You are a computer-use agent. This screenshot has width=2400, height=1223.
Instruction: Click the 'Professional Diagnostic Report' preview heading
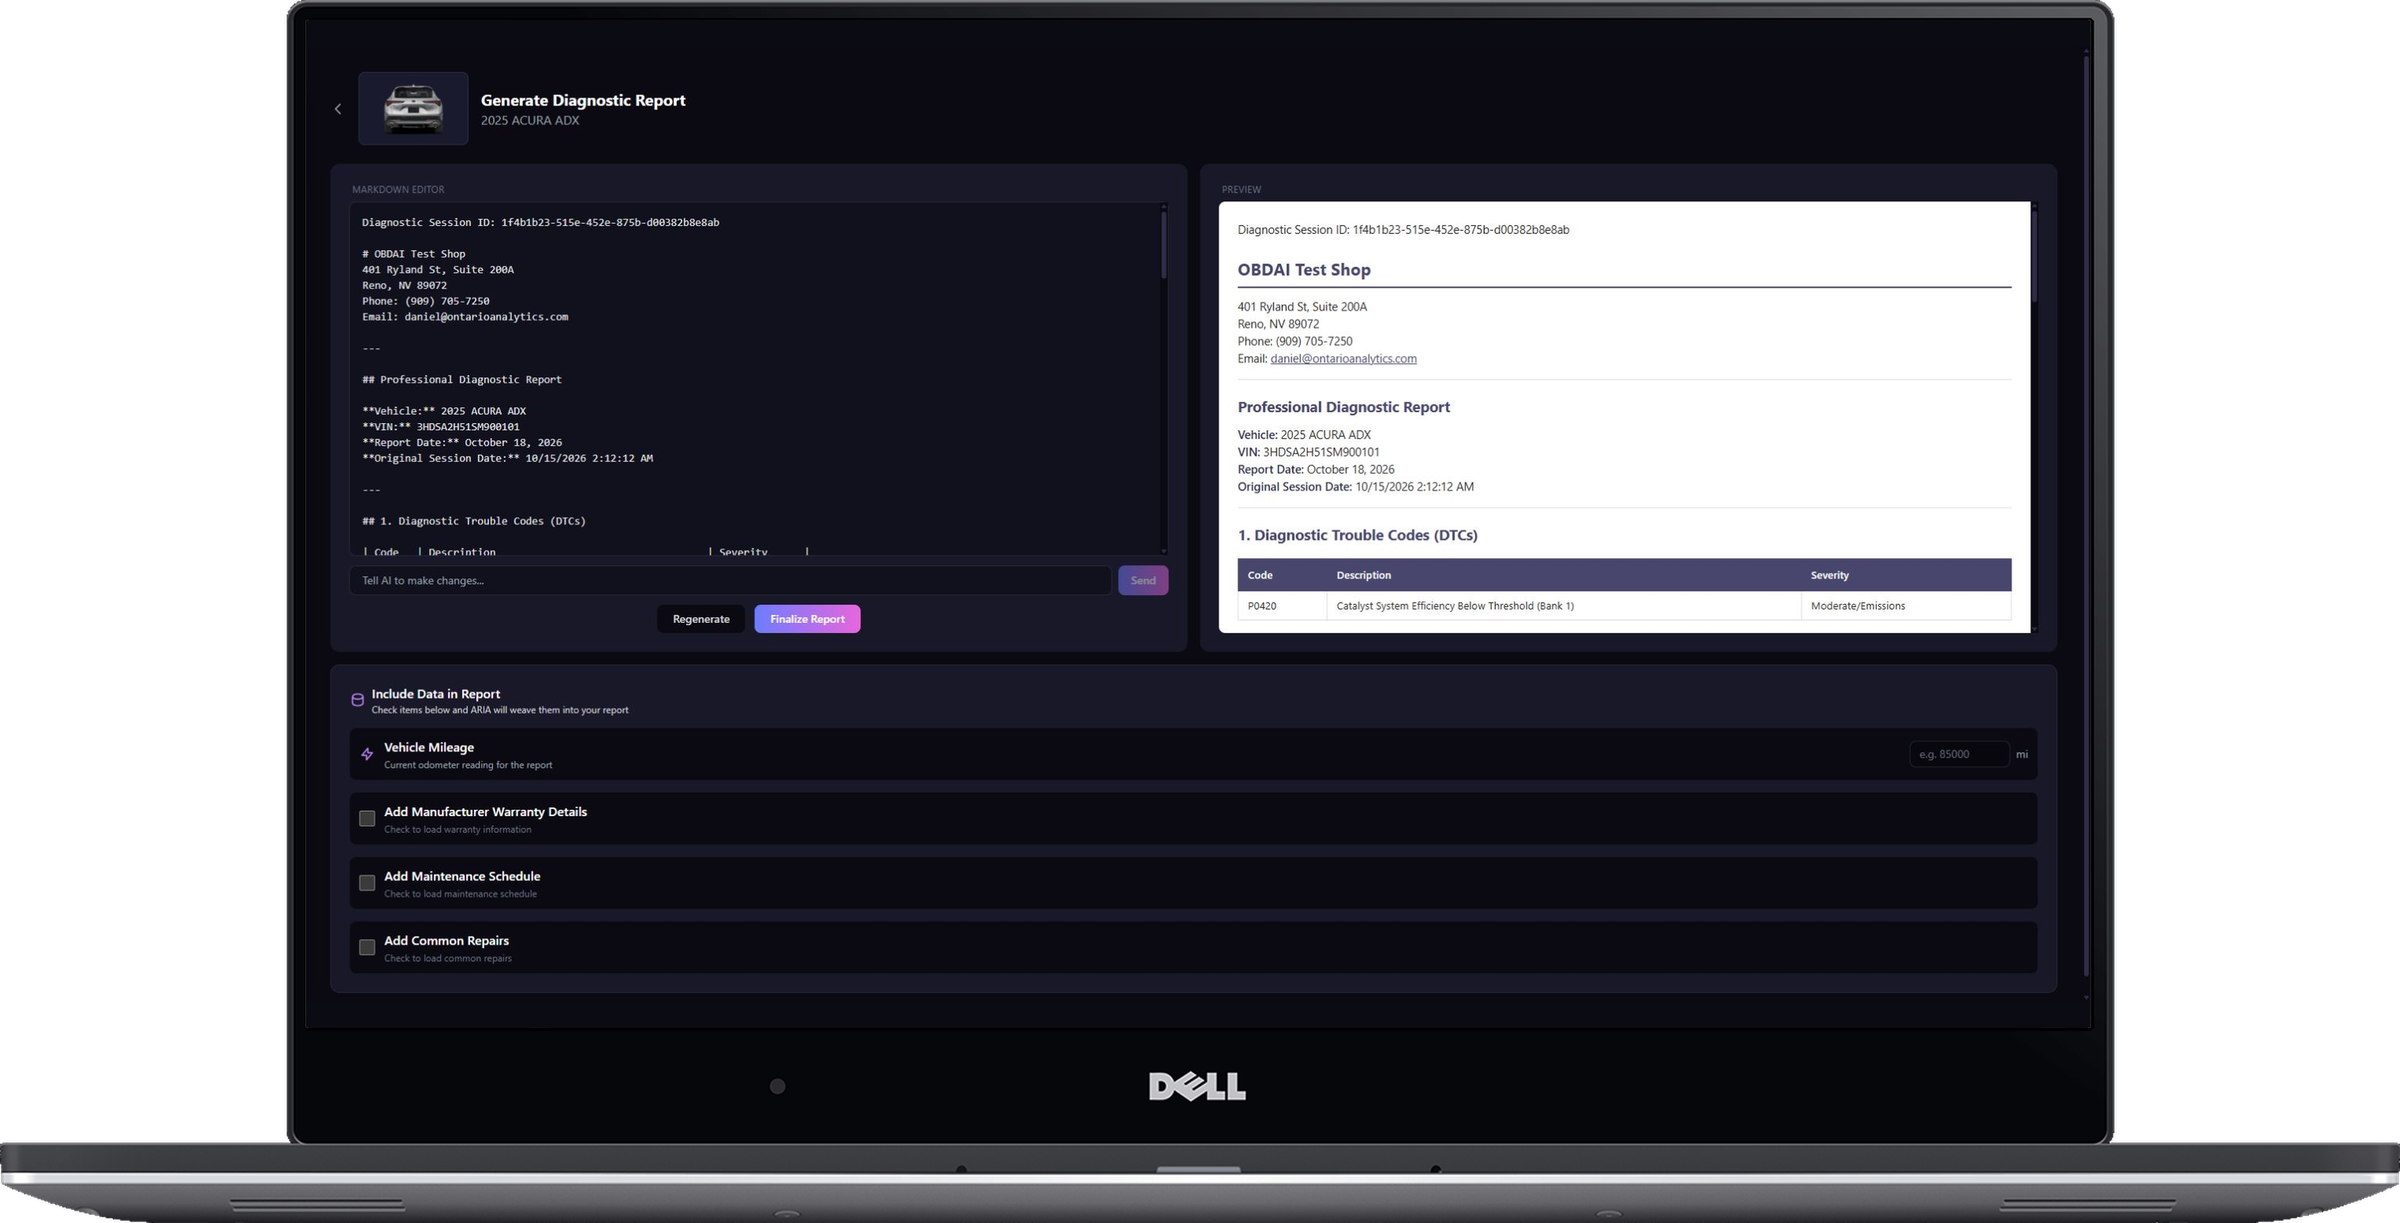coord(1344,407)
